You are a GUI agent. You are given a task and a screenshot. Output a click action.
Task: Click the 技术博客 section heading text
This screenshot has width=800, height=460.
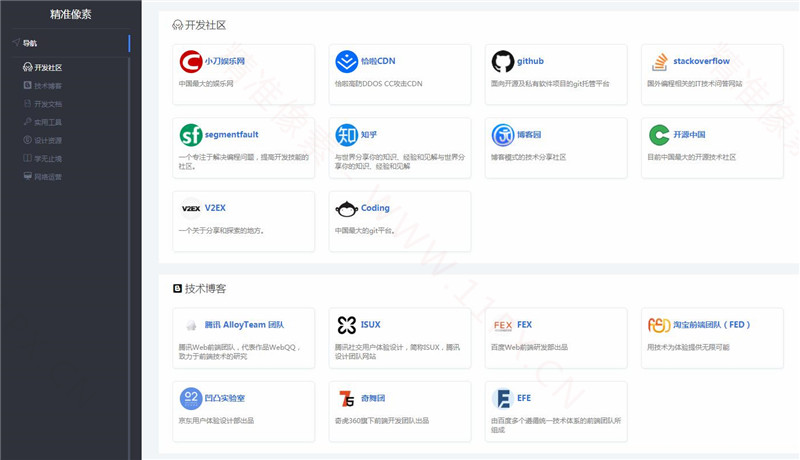(x=205, y=289)
